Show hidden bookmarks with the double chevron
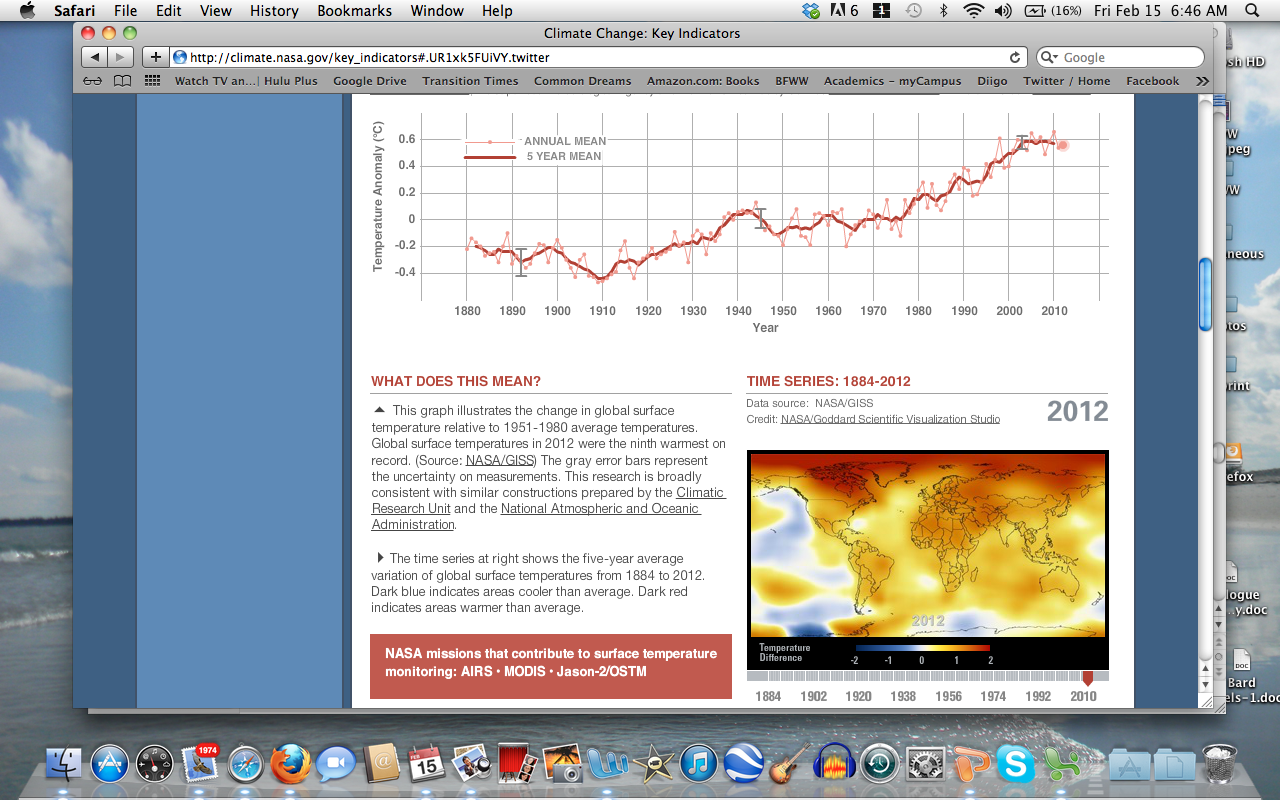Viewport: 1280px width, 800px height. pyautogui.click(x=1202, y=81)
